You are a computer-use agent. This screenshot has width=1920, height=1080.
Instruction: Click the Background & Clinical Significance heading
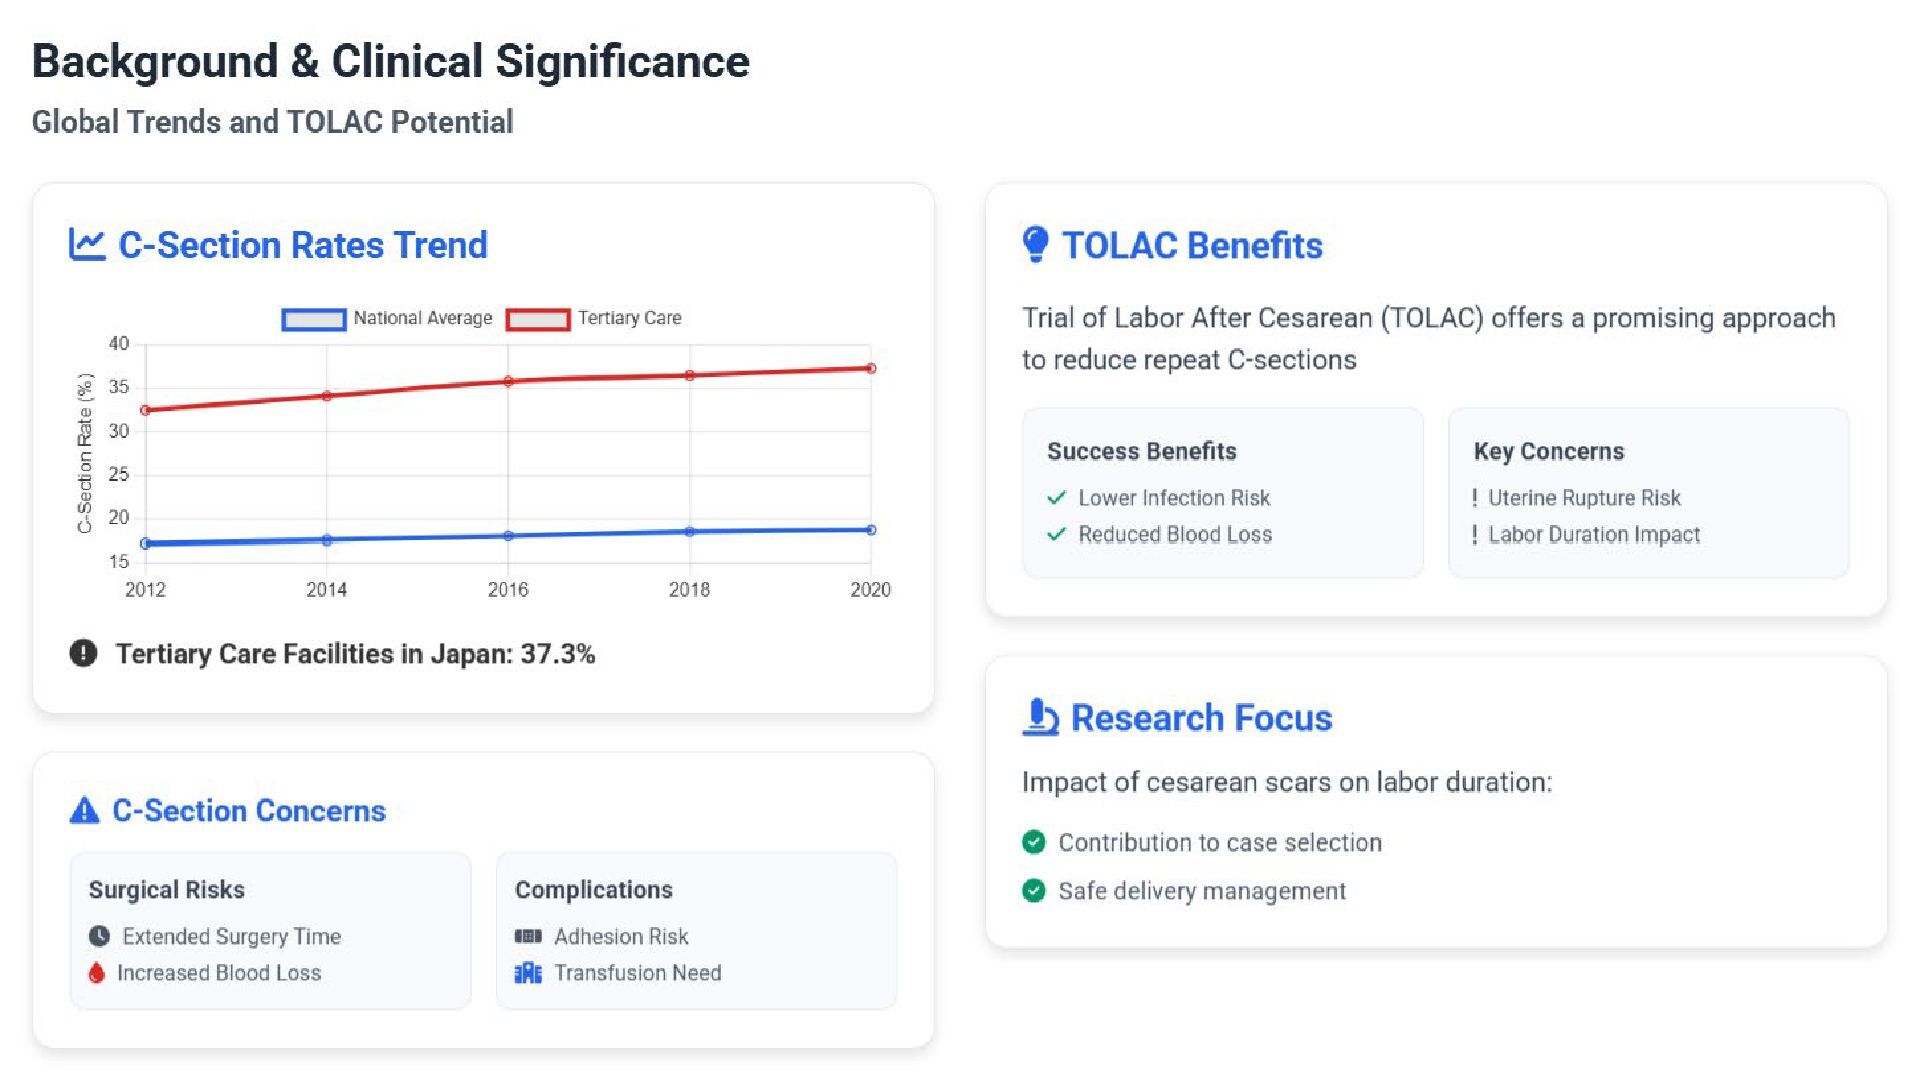point(391,61)
